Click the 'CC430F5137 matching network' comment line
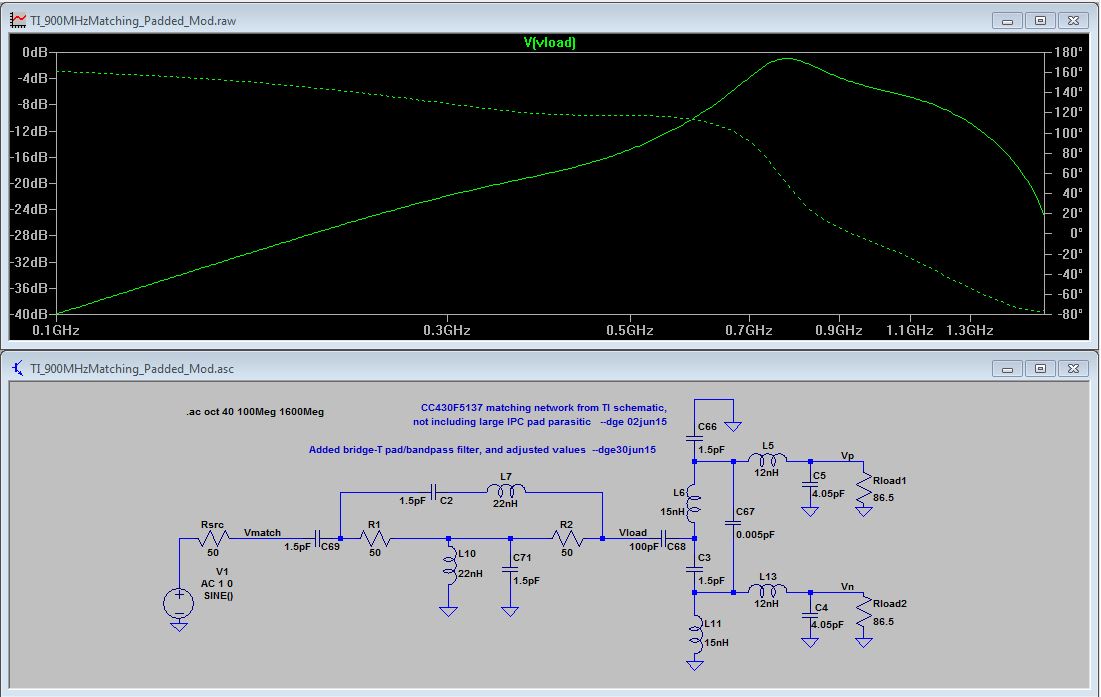This screenshot has height=697, width=1101. pyautogui.click(x=543, y=407)
